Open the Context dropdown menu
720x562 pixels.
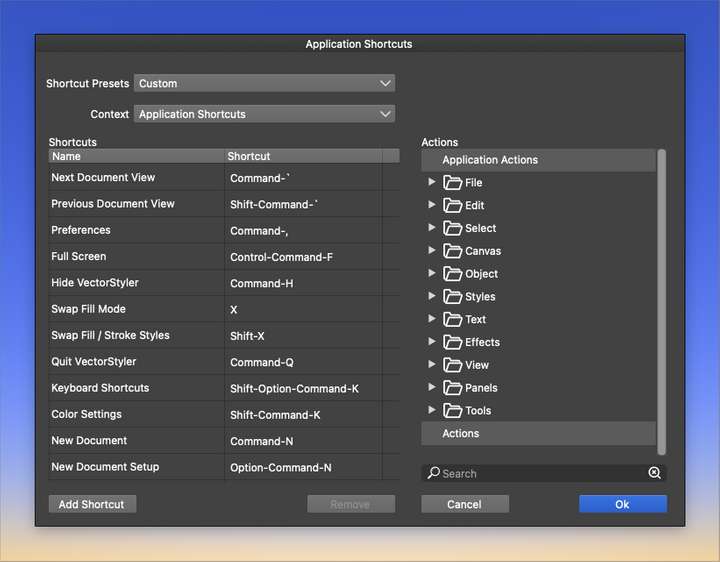coord(264,114)
